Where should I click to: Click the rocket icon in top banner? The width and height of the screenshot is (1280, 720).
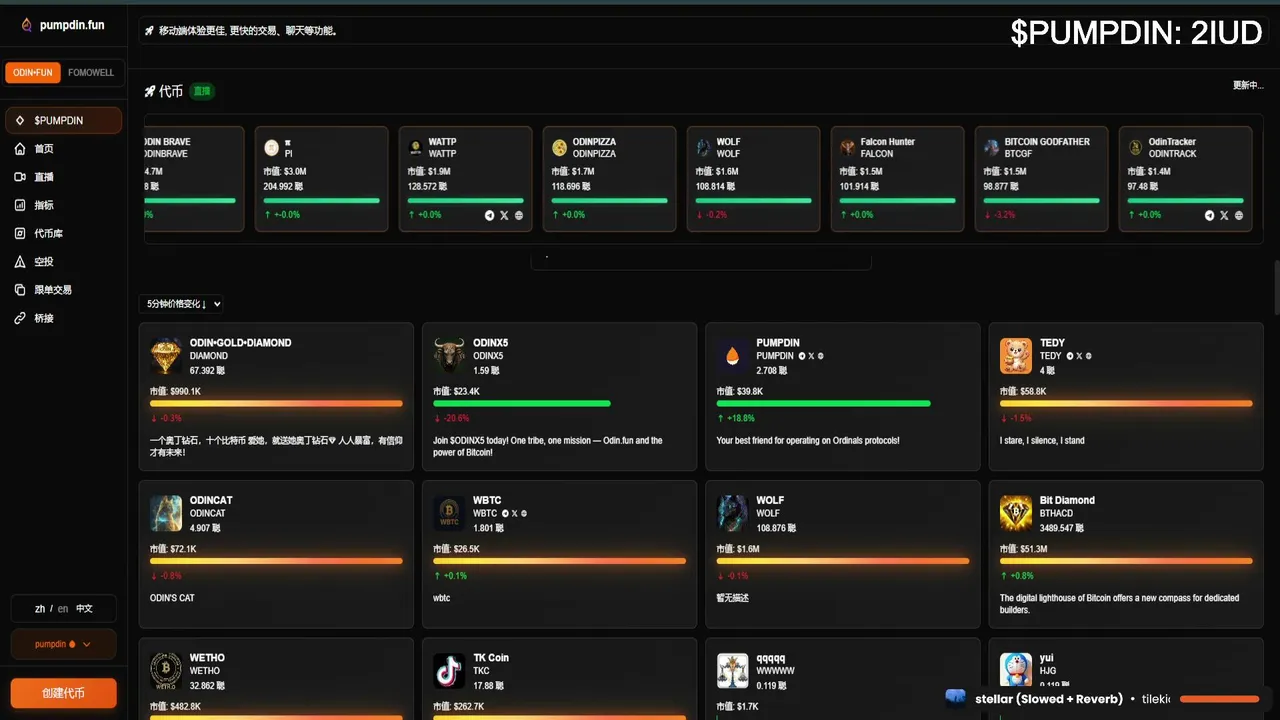click(x=149, y=31)
